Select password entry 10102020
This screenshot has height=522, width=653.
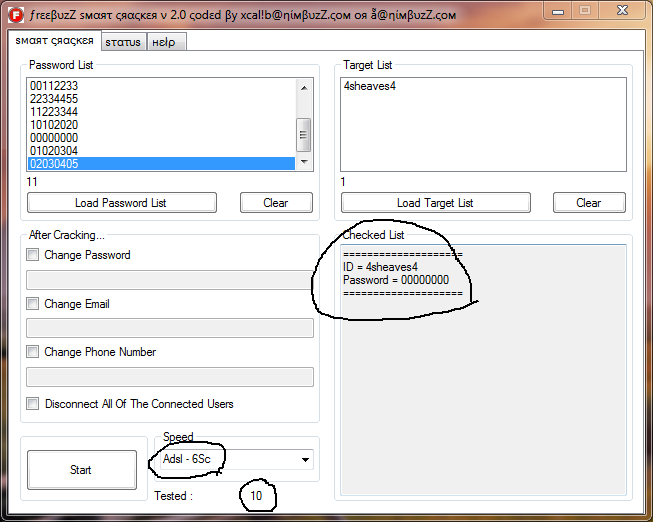tap(162, 125)
